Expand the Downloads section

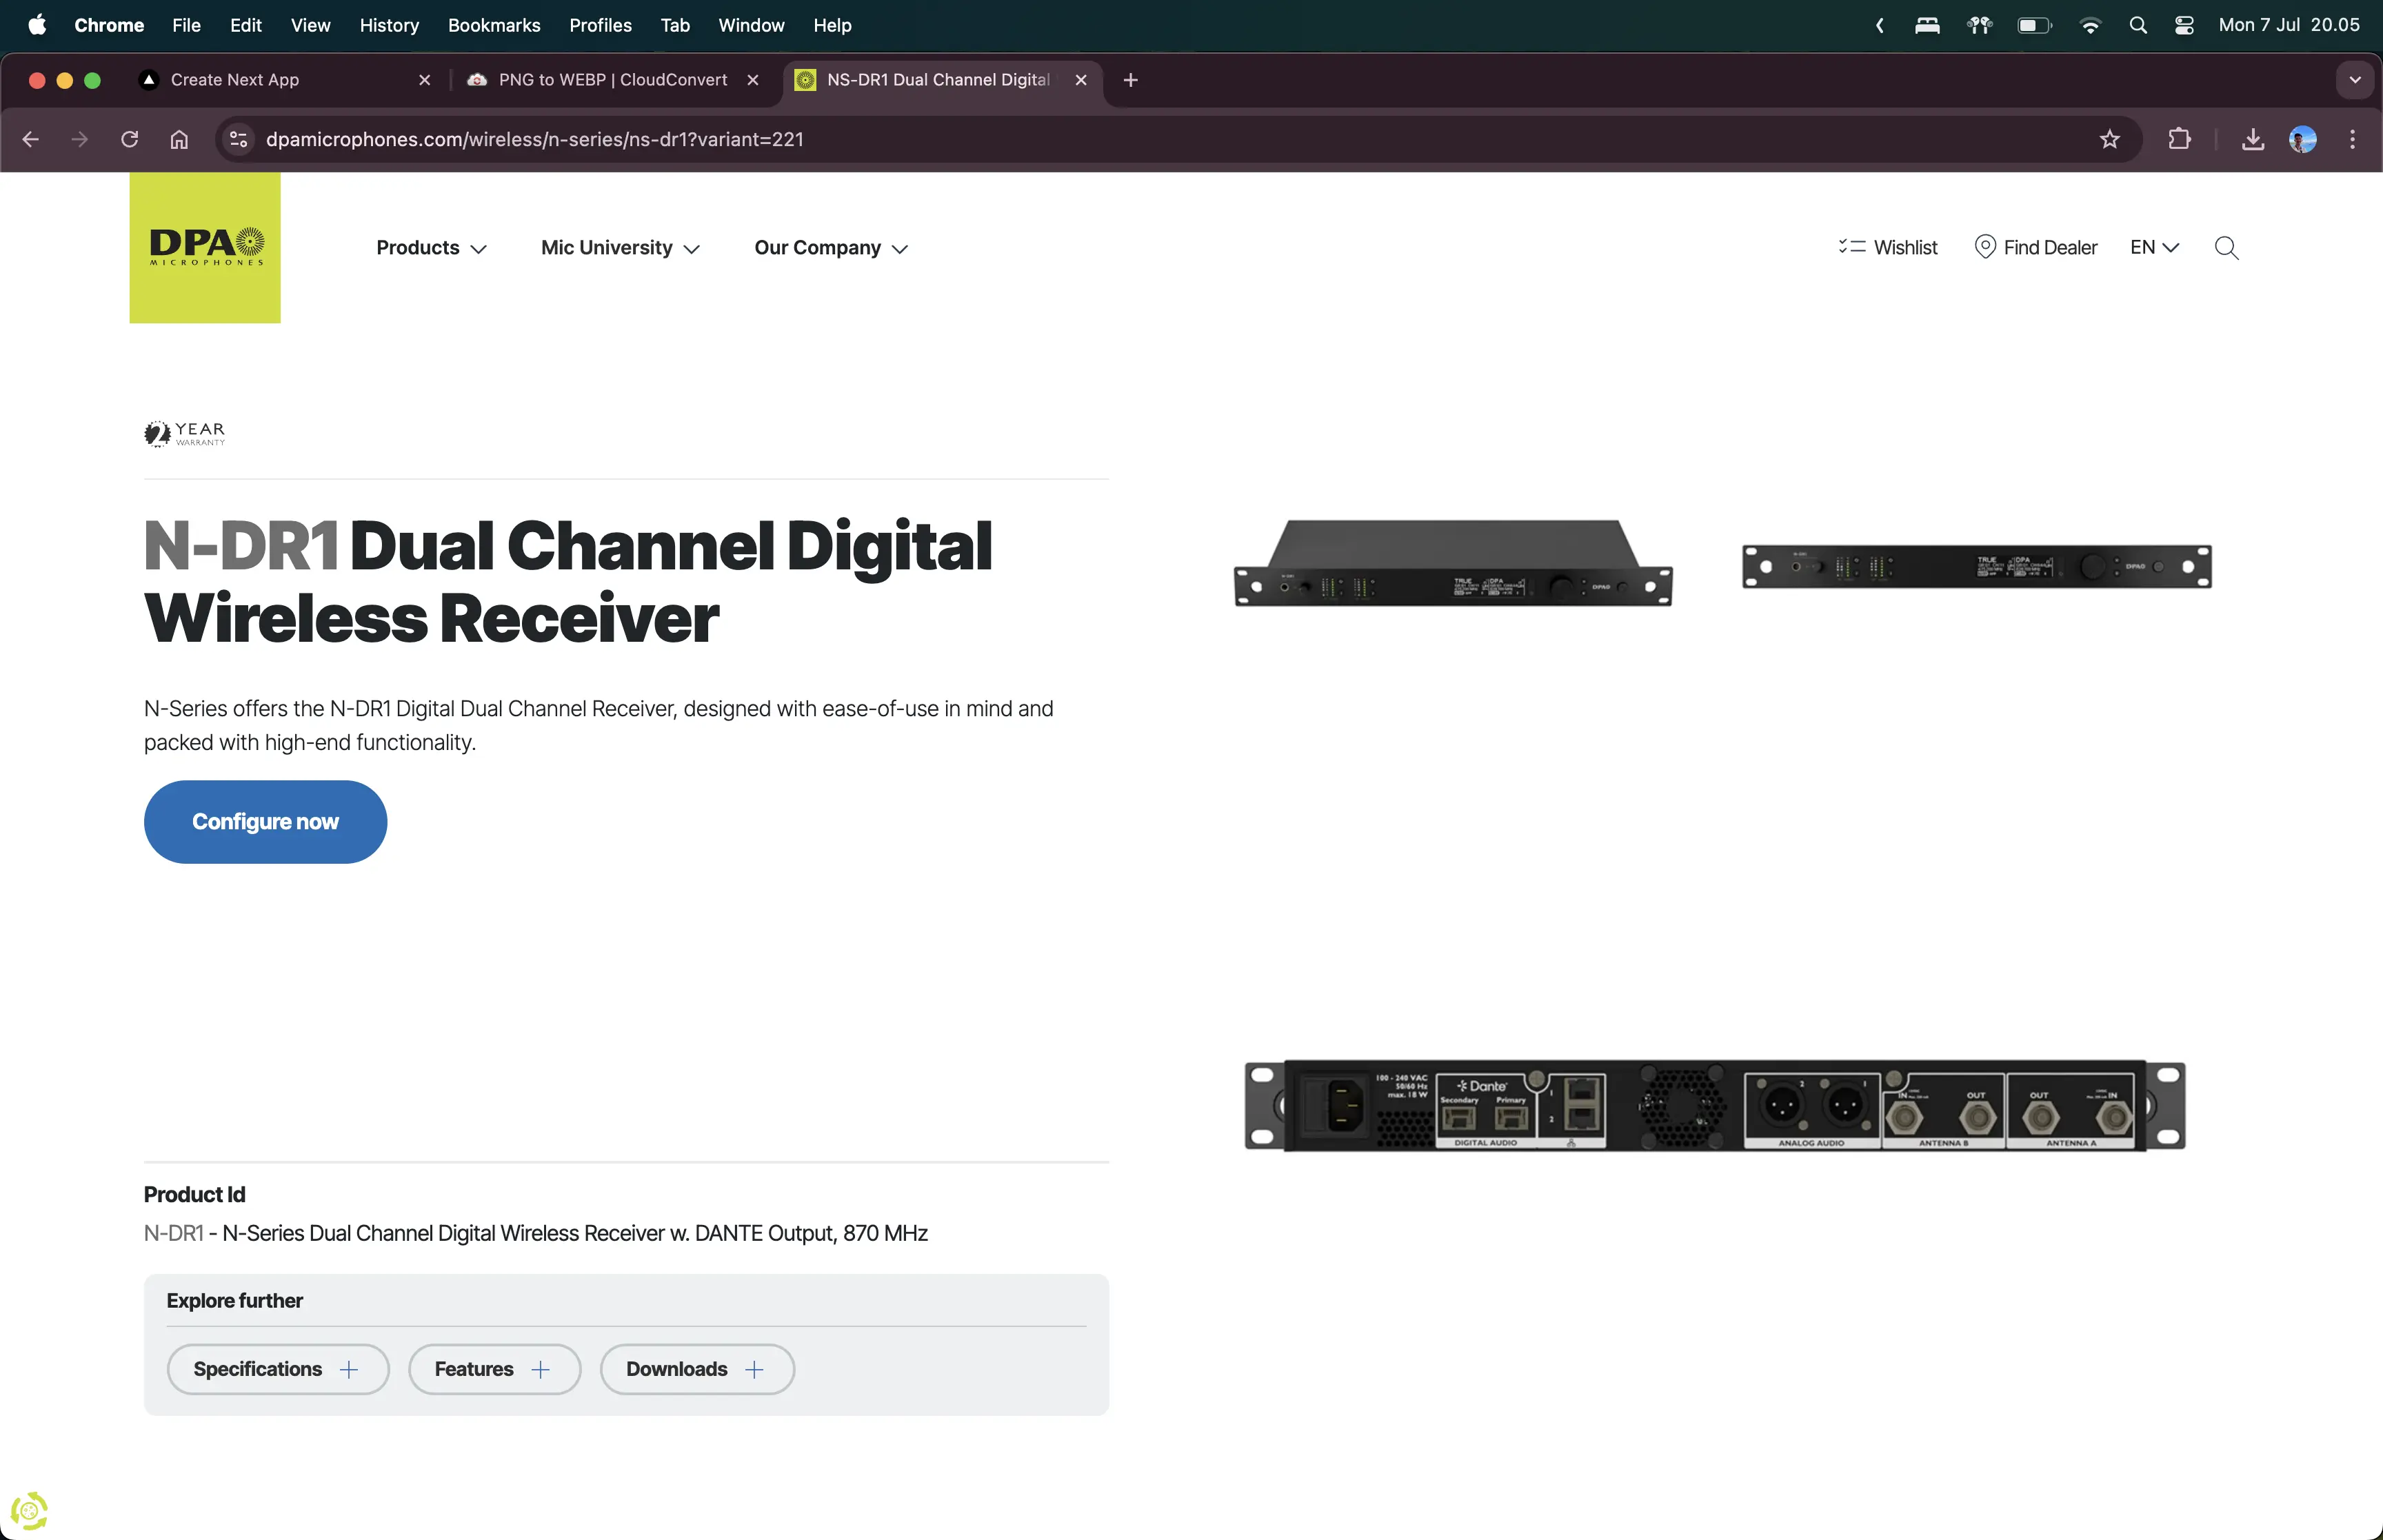tap(696, 1369)
